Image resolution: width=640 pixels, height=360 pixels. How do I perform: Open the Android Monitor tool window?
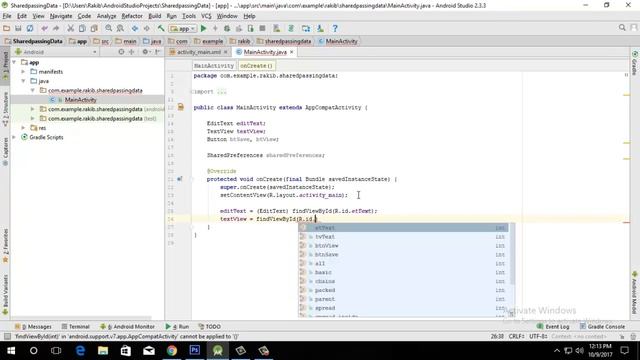coord(127,327)
